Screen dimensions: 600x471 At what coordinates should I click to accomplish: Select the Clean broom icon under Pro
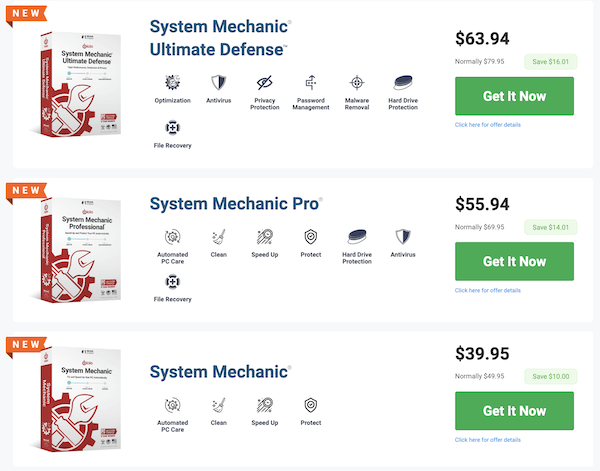218,237
